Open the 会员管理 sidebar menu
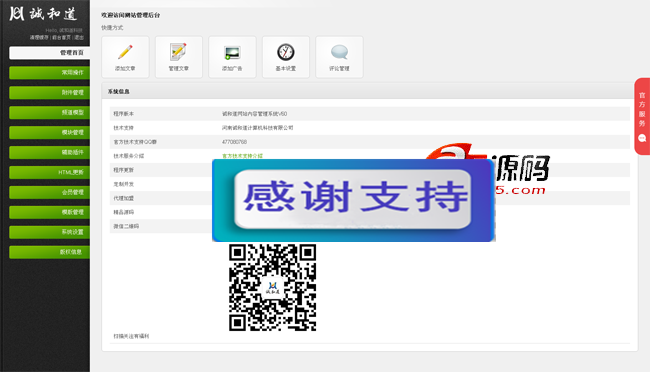 (x=49, y=192)
